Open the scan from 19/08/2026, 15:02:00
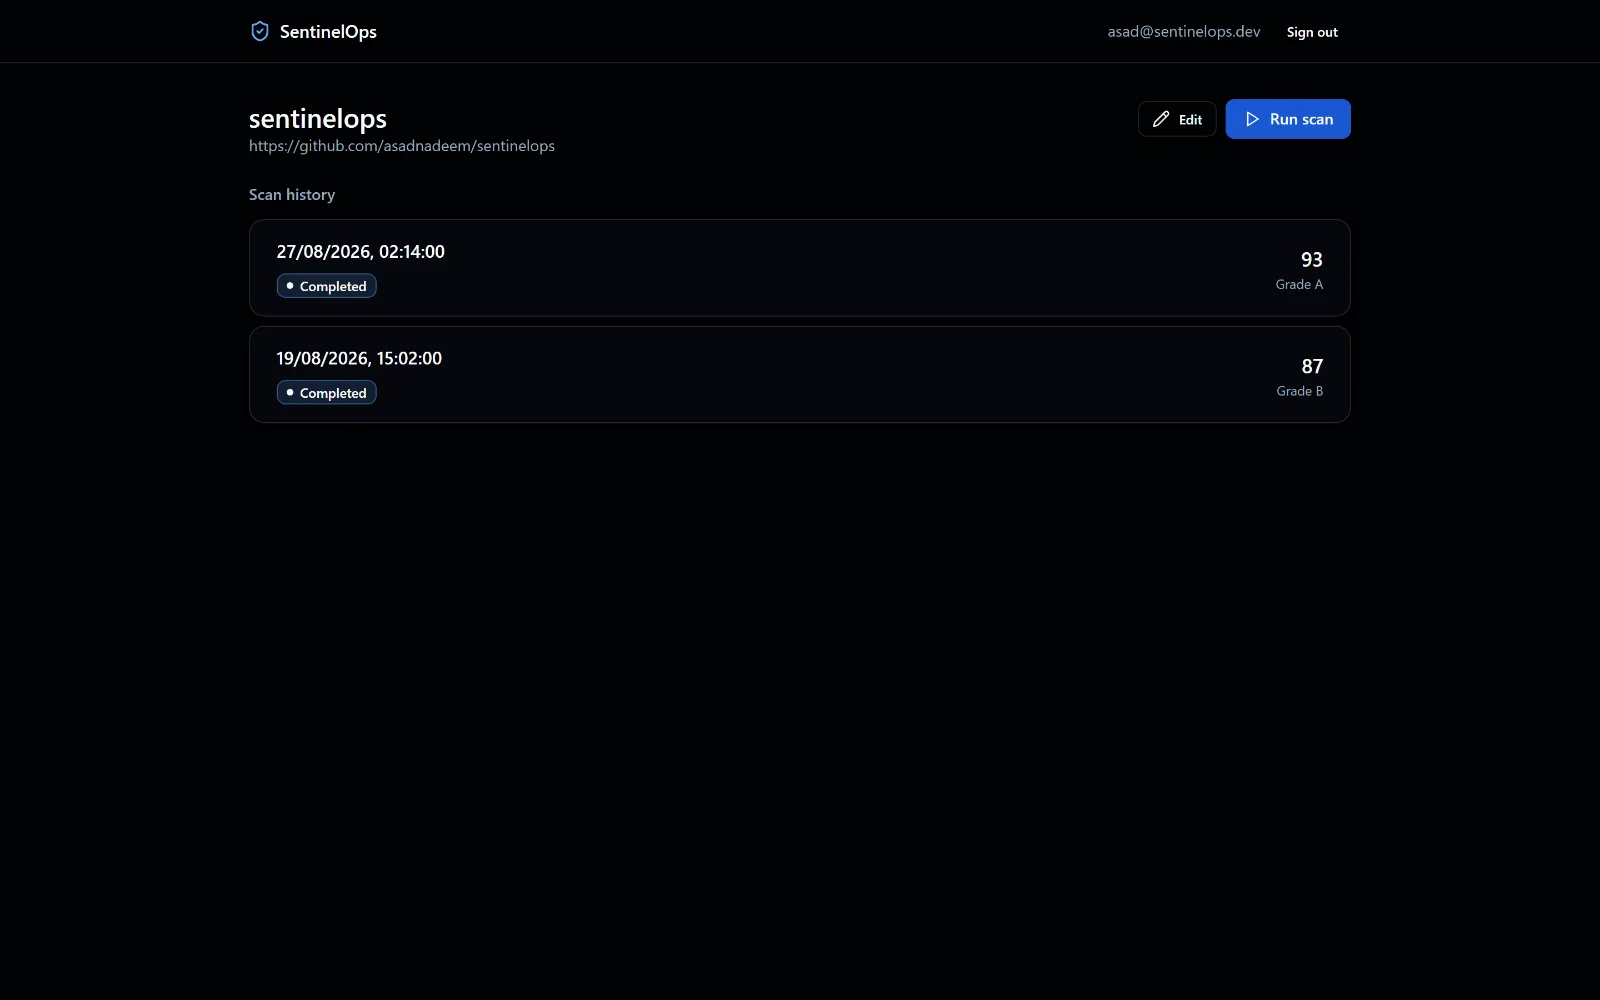Screen dimensions: 1600x1000 (x=800, y=374)
